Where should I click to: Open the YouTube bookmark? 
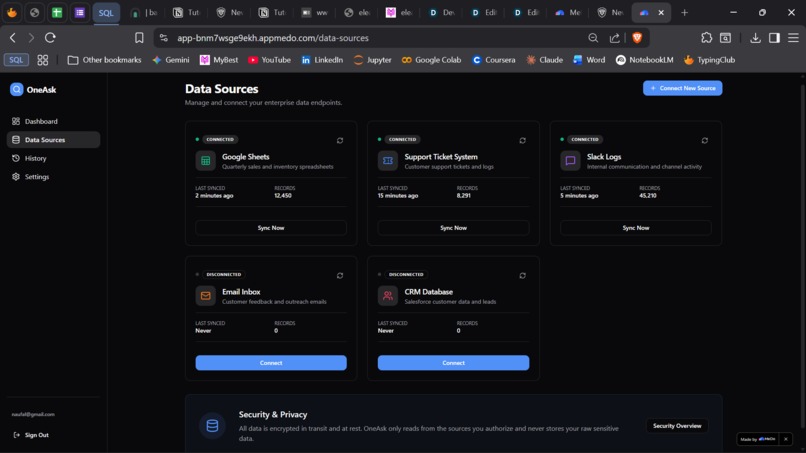(x=269, y=60)
